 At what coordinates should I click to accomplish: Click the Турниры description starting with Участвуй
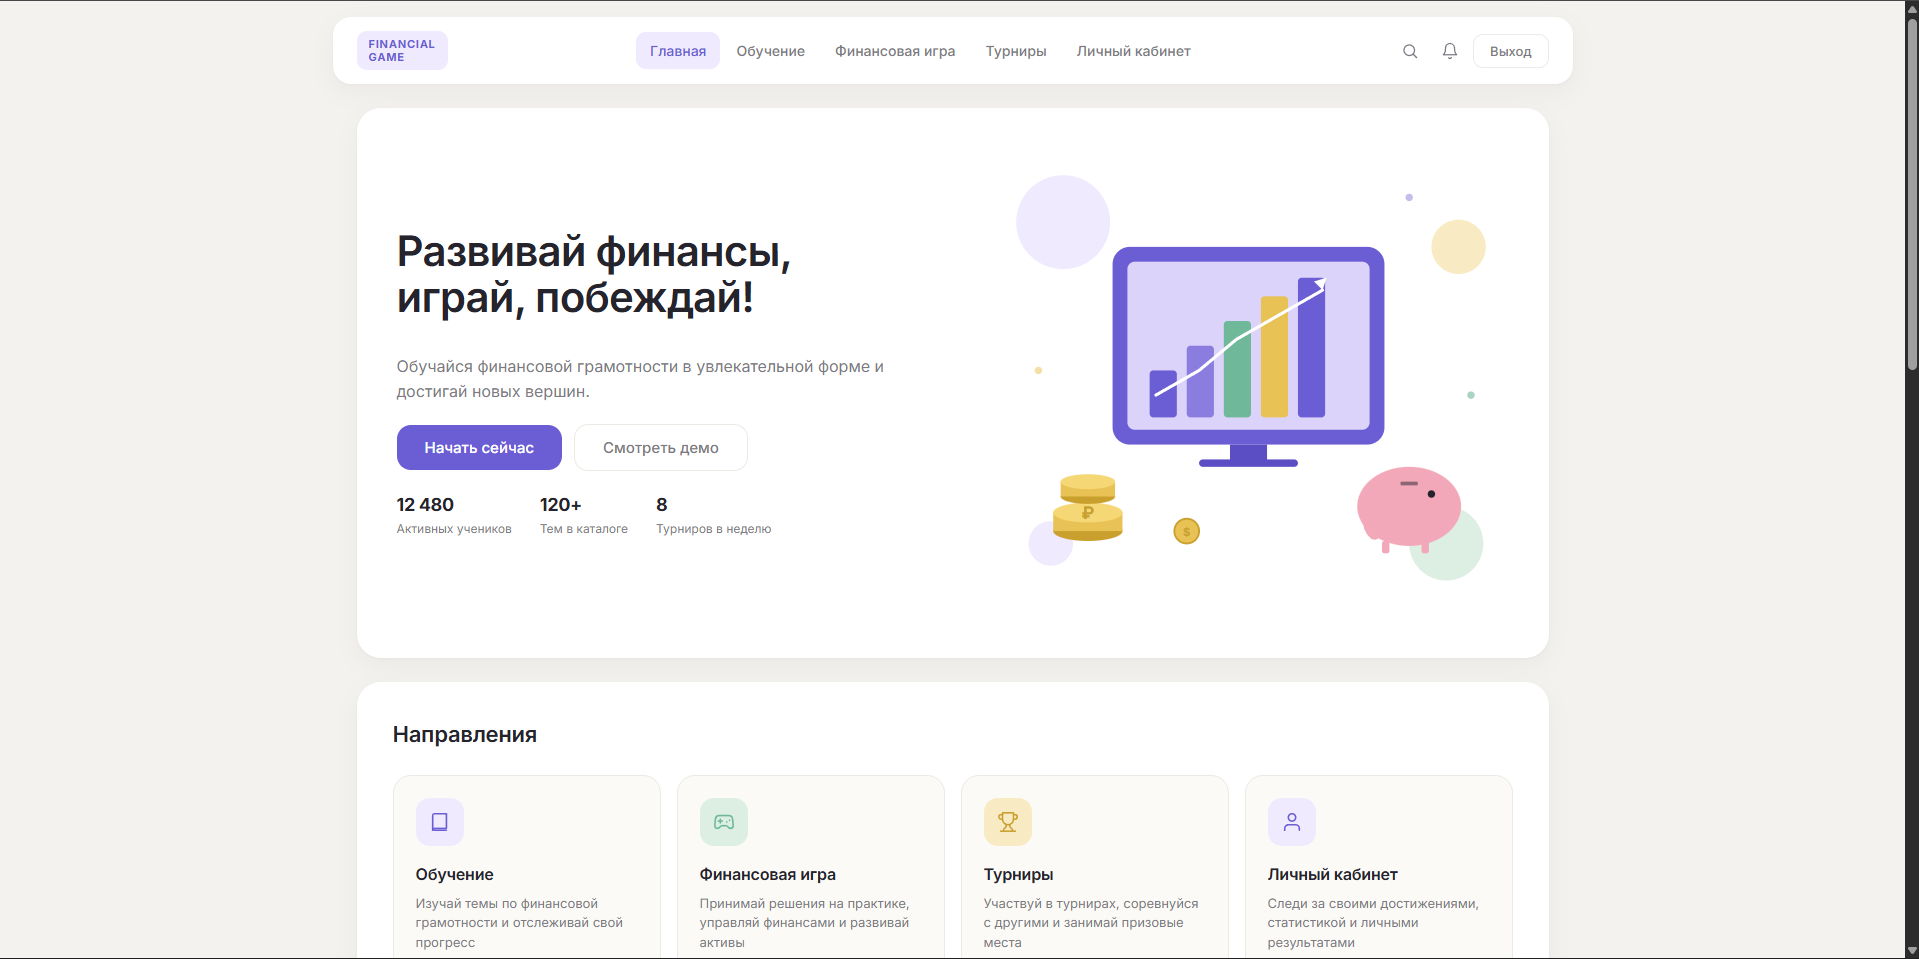[x=1091, y=923]
